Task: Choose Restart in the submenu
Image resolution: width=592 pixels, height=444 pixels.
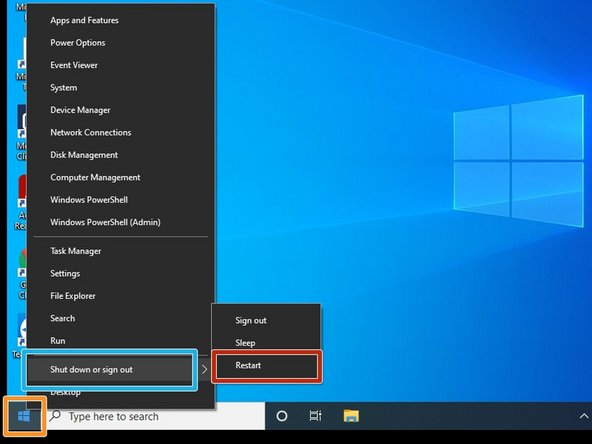Action: [x=266, y=365]
